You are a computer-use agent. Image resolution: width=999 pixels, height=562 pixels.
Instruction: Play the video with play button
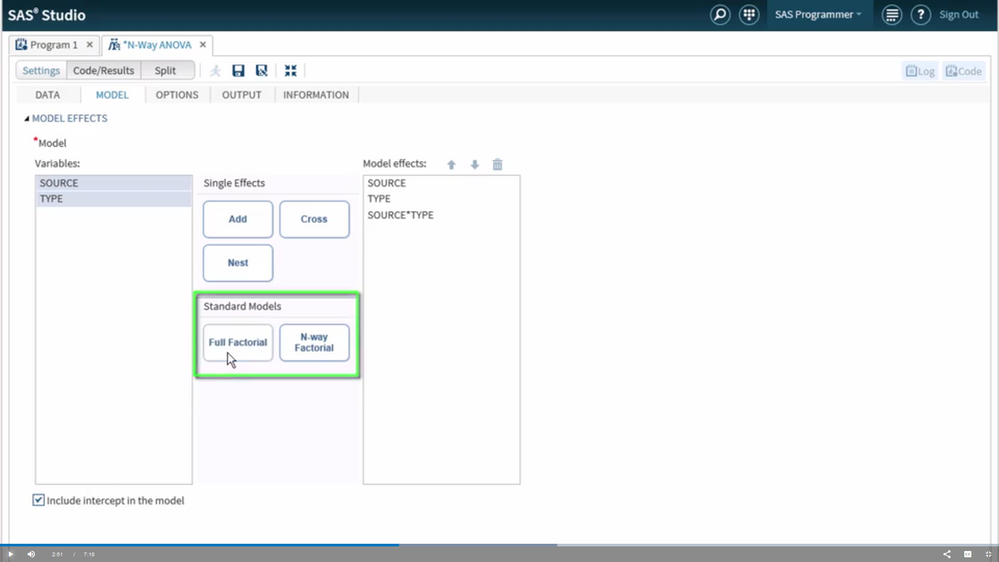point(10,554)
